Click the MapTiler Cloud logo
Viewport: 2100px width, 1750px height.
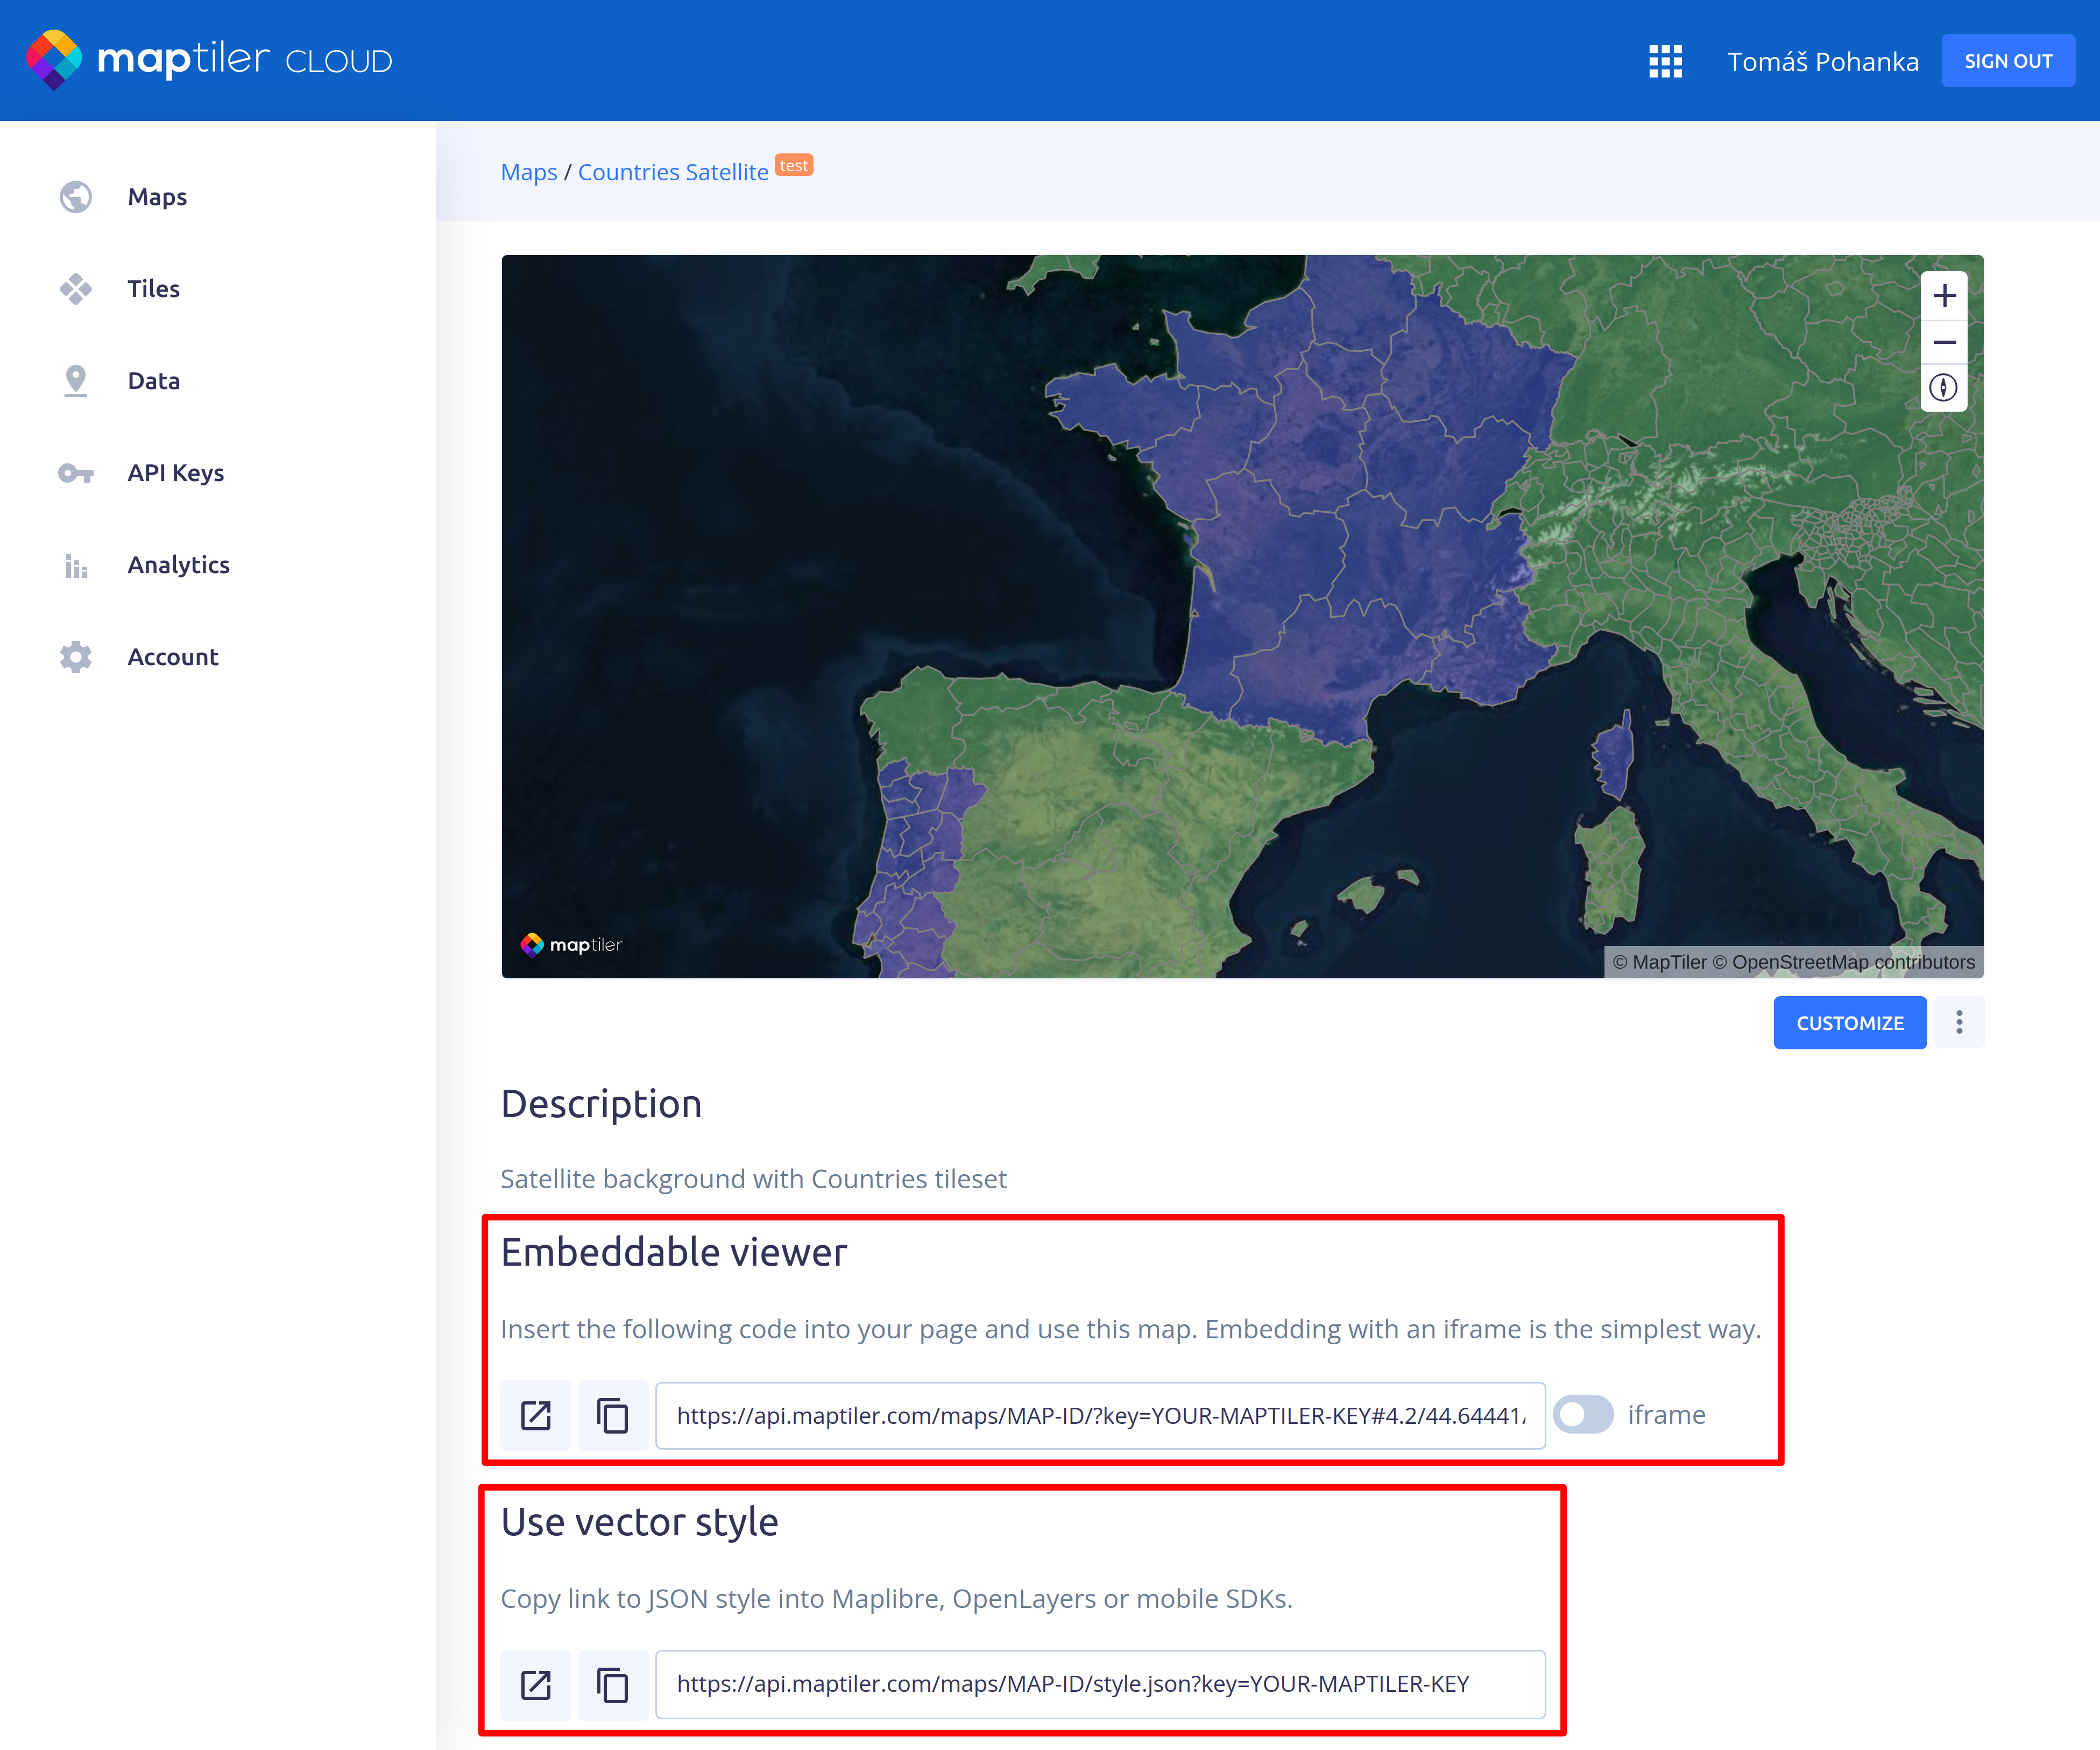tap(209, 60)
